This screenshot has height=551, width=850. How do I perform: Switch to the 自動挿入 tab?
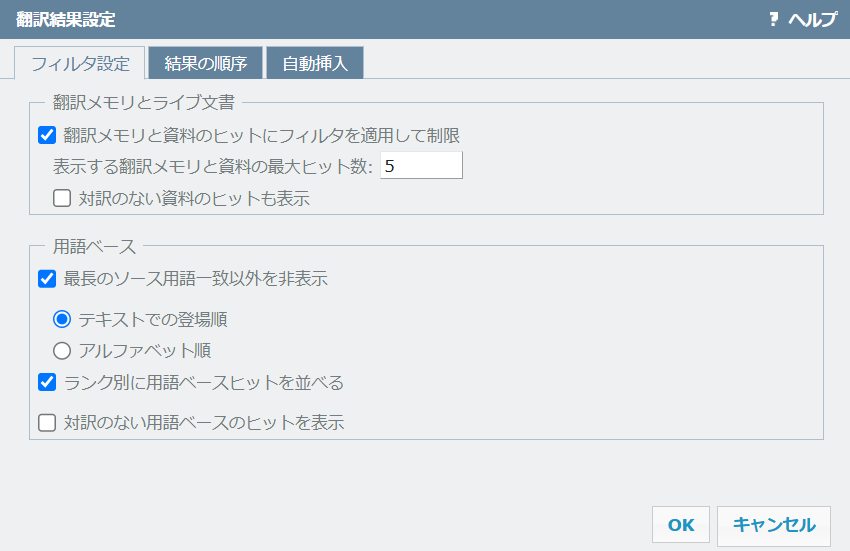(x=314, y=64)
